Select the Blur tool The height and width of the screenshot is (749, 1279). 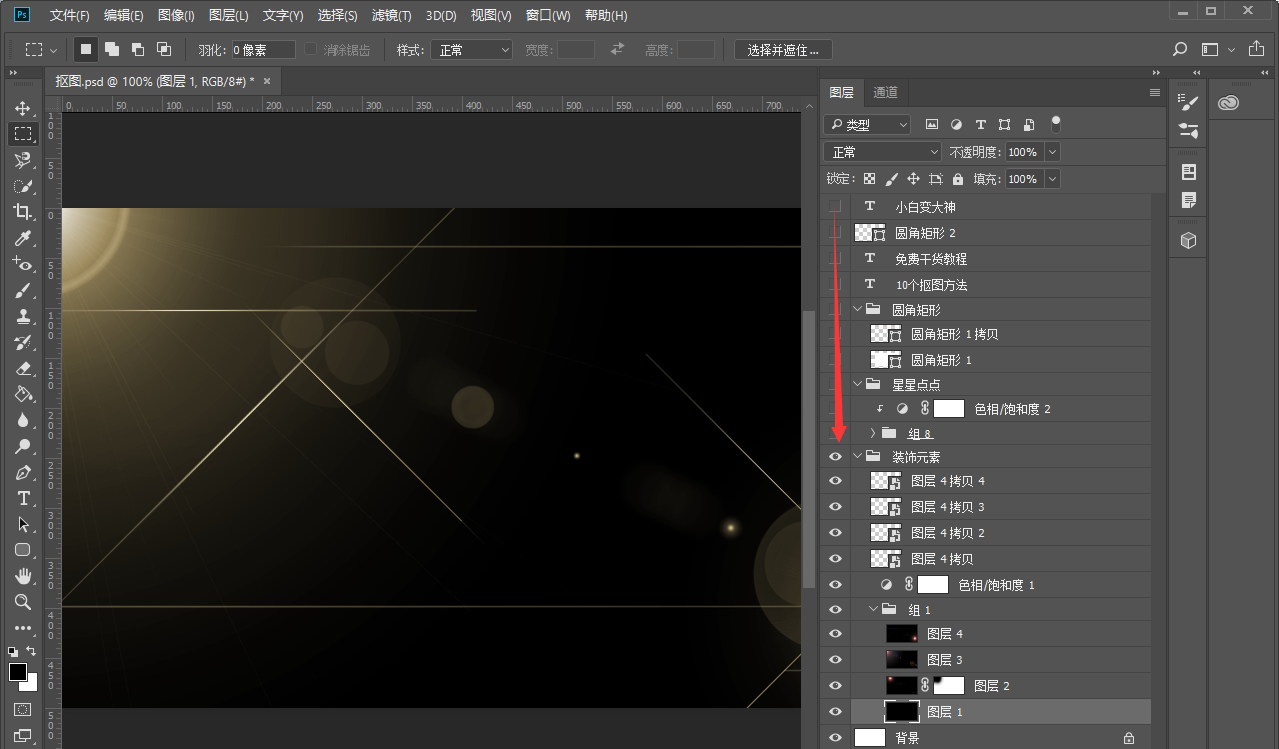[22, 420]
